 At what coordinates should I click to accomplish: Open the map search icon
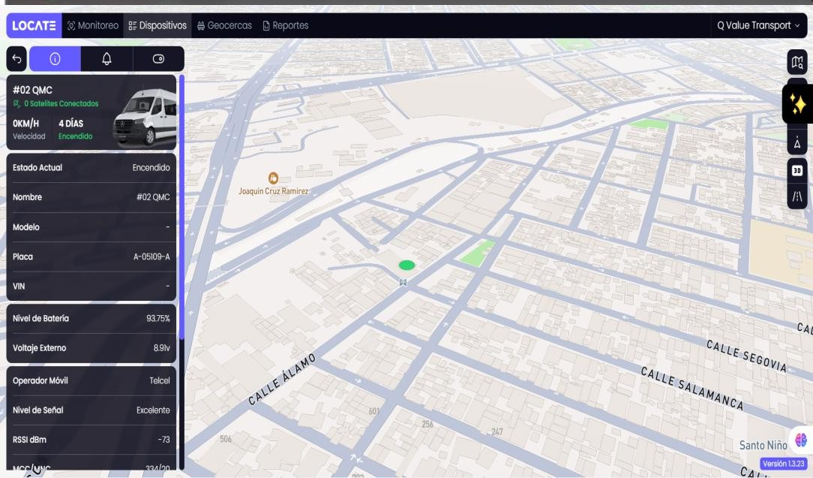[x=796, y=63]
